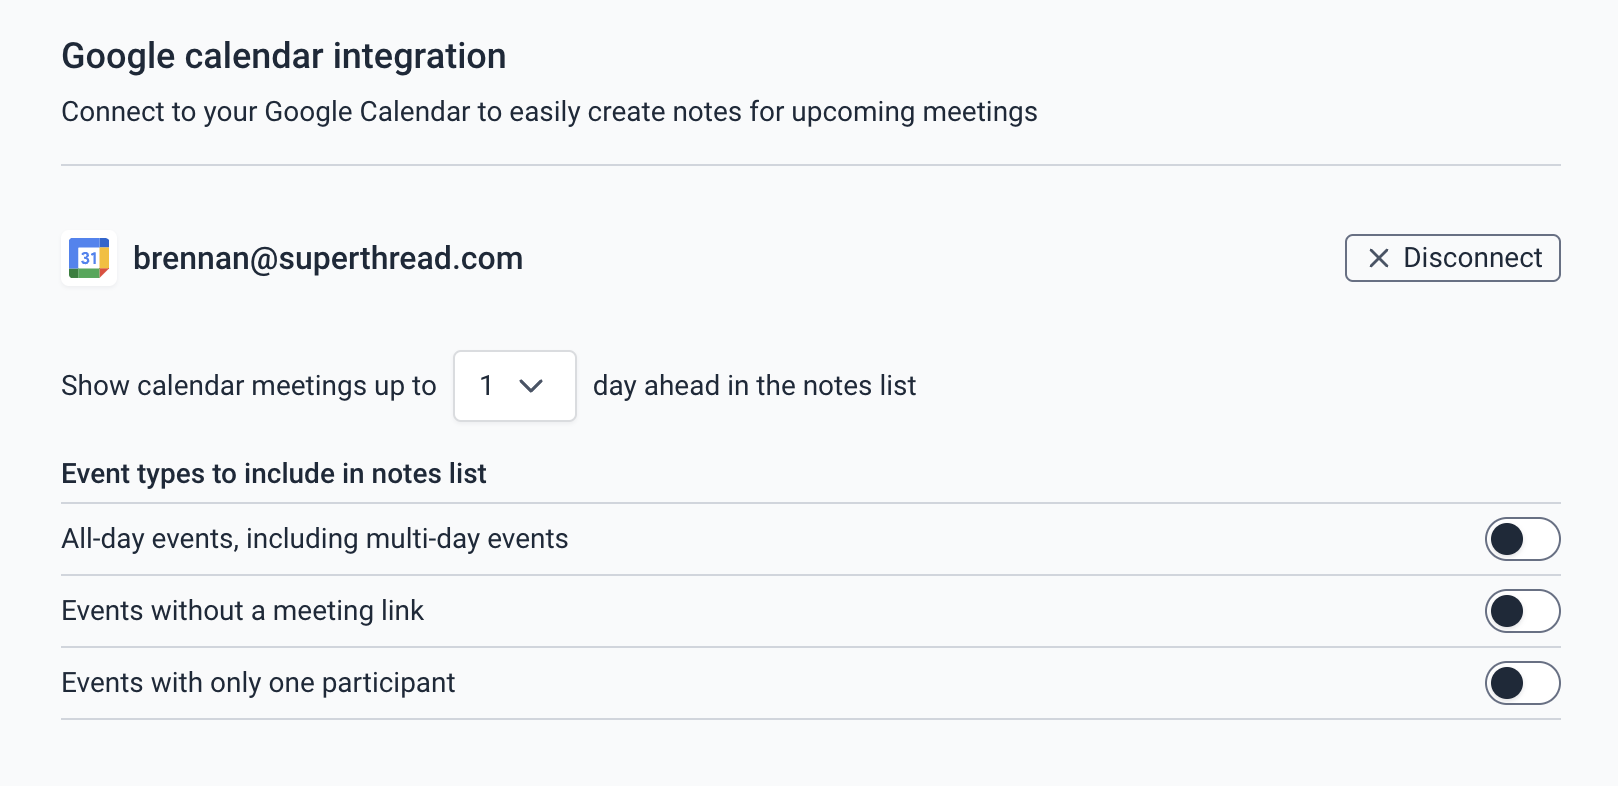Open the days-ahead dropdown
Viewport: 1618px width, 786px height.
point(514,386)
